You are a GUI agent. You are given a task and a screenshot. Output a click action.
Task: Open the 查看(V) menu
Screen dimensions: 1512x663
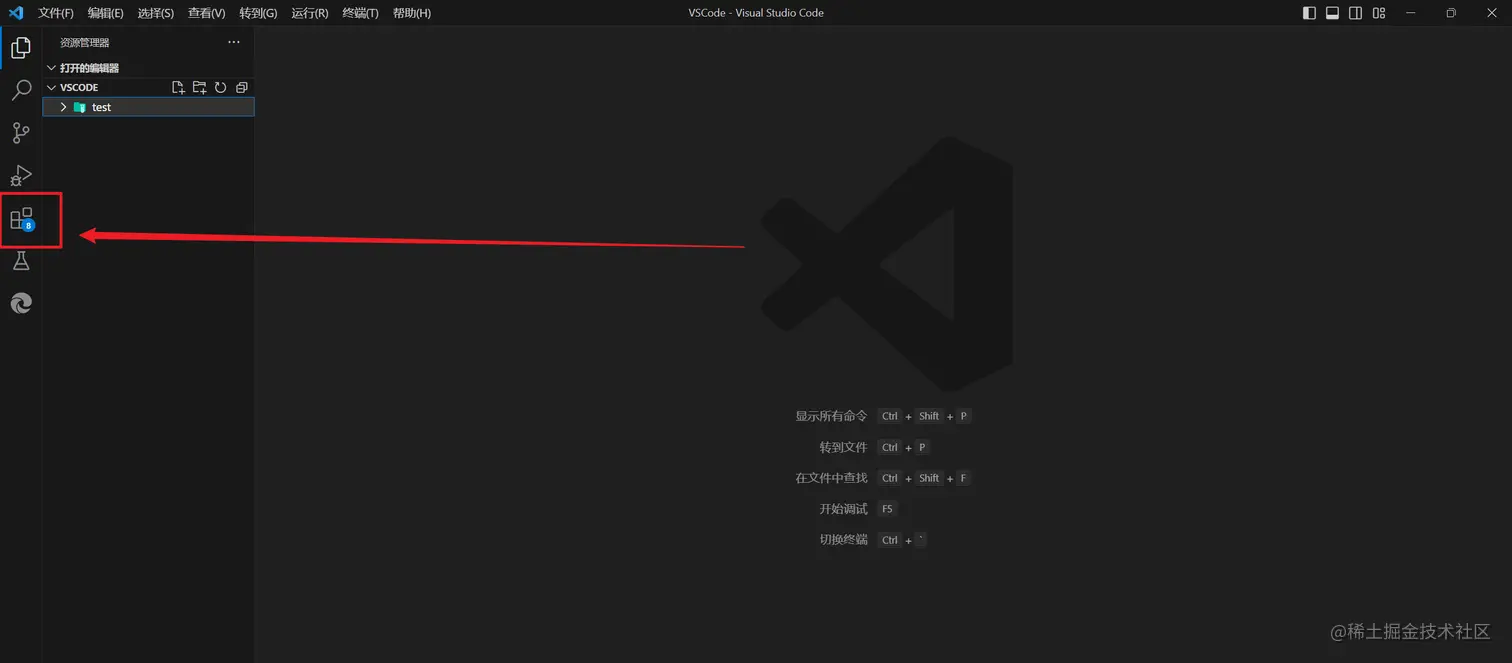tap(207, 13)
